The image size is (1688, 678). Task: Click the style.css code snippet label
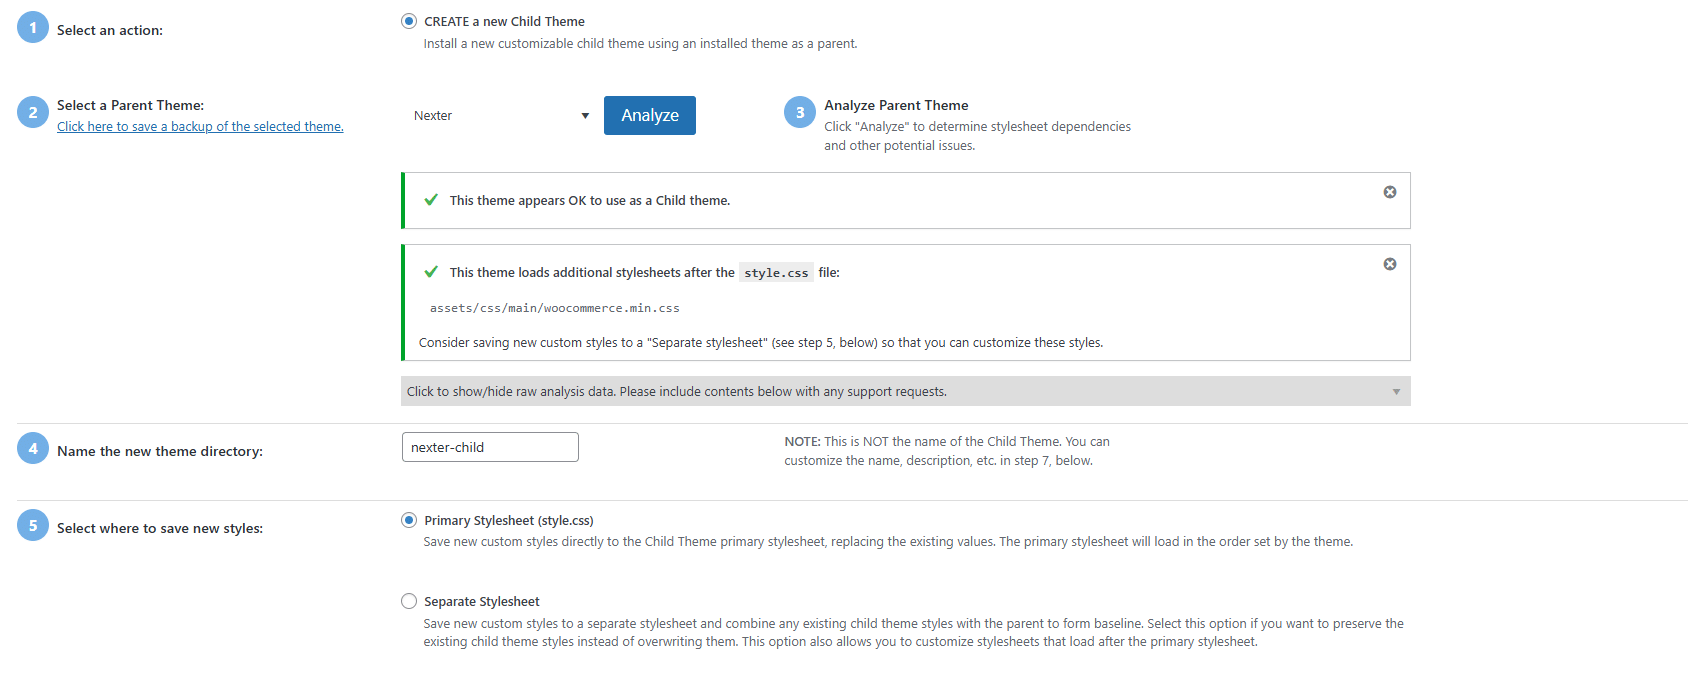pos(776,272)
